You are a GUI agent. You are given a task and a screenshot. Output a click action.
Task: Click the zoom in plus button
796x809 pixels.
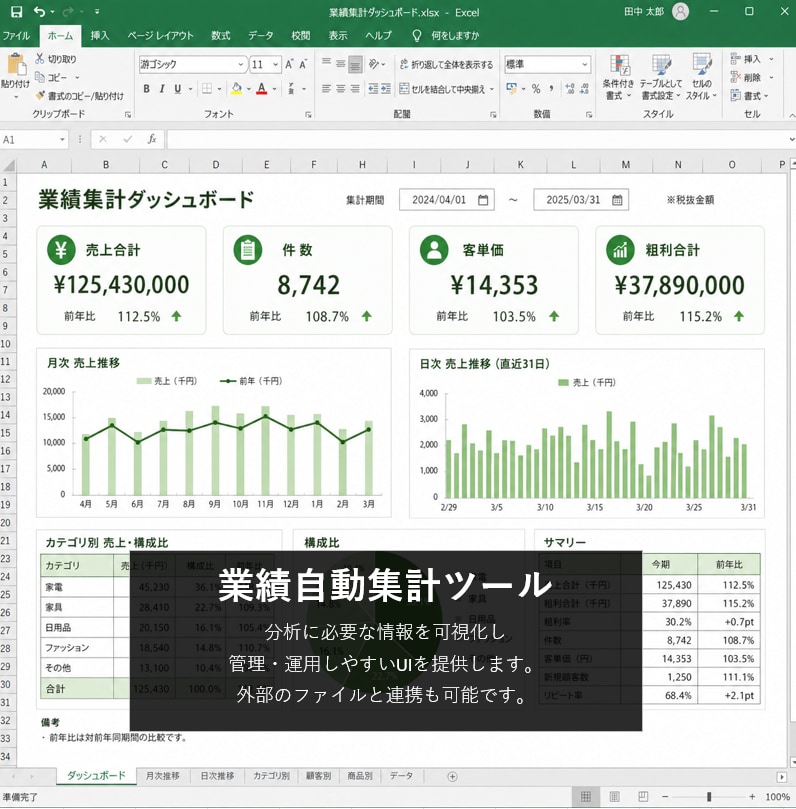(752, 797)
